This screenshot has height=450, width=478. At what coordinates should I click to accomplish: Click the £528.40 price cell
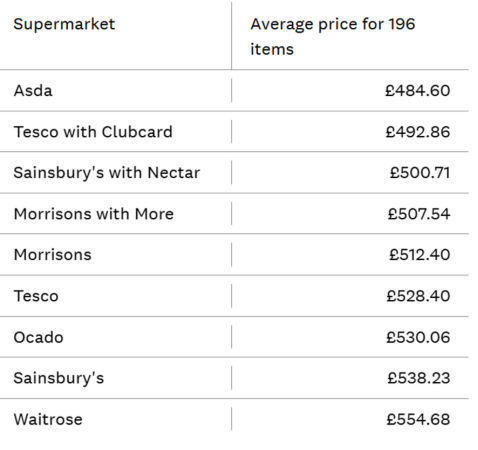click(418, 296)
